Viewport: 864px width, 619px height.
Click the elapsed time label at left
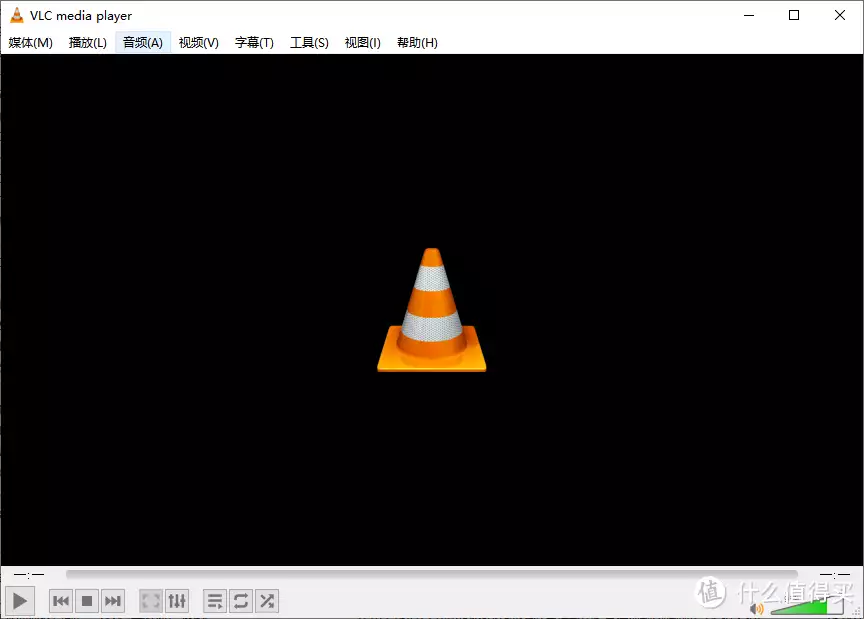pyautogui.click(x=29, y=574)
